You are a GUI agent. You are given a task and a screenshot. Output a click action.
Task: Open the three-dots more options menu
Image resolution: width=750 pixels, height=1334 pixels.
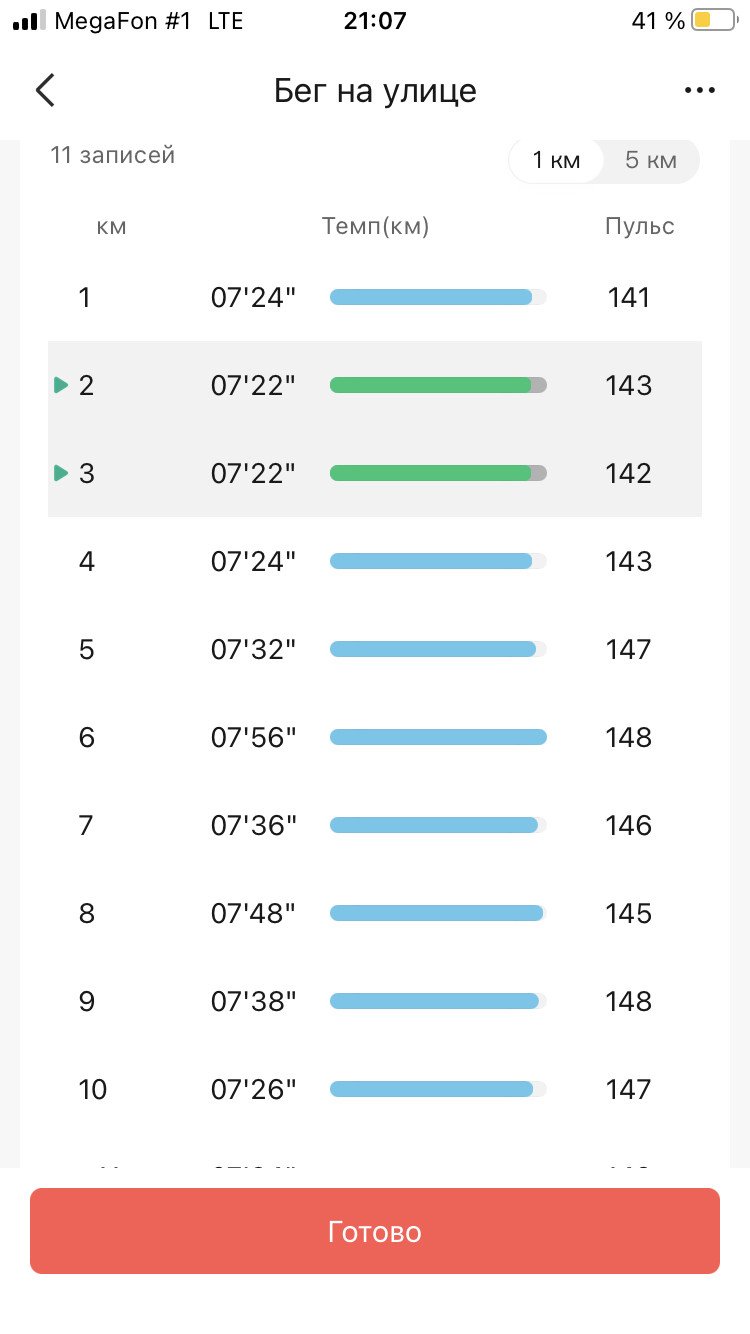(x=700, y=90)
